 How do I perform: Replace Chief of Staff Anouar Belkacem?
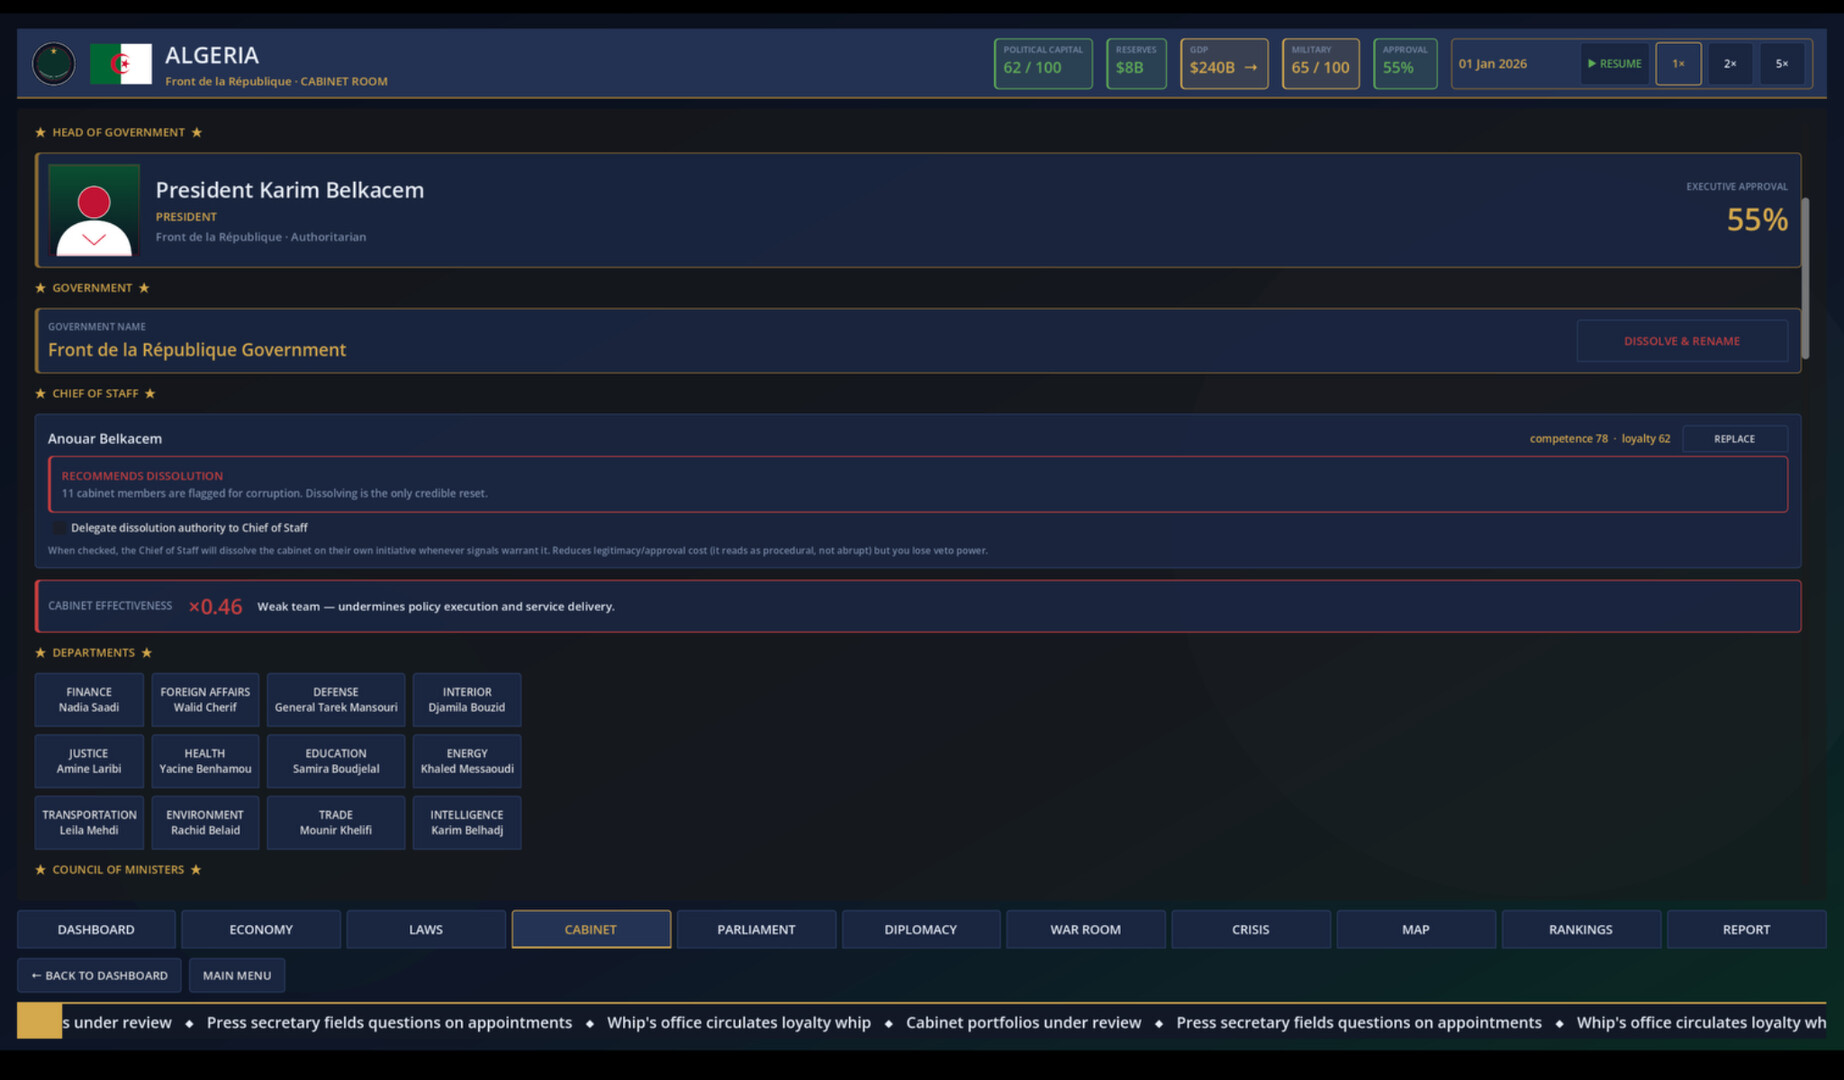point(1734,439)
